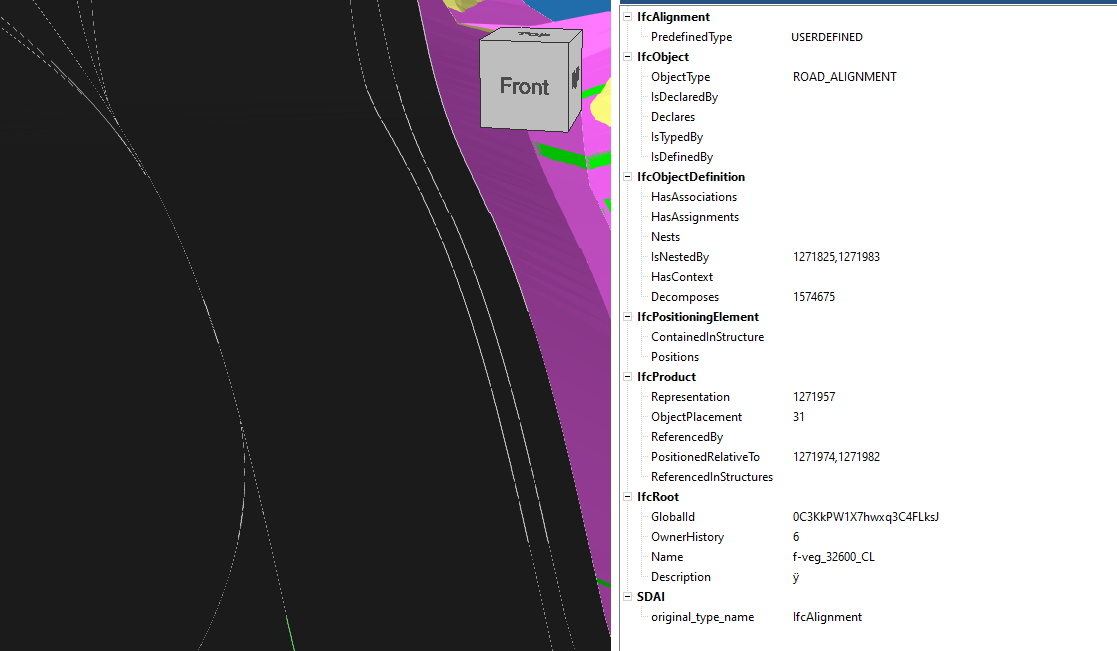
Task: Select the IsTypedBy property
Action: point(677,137)
